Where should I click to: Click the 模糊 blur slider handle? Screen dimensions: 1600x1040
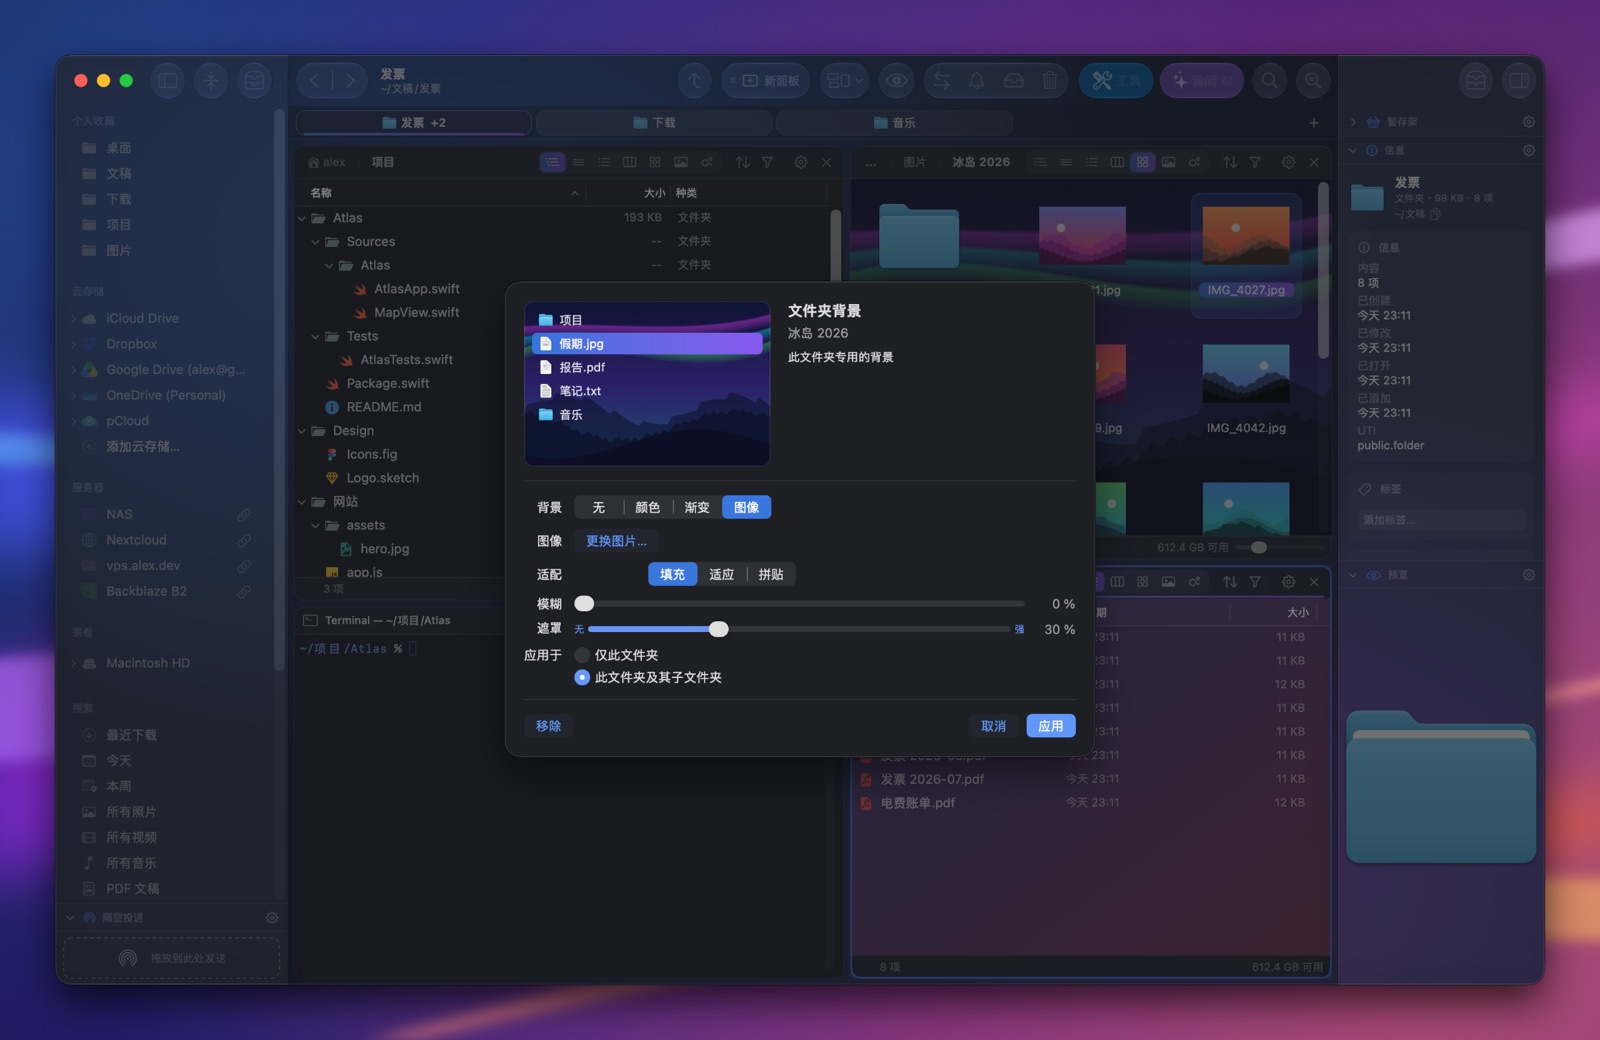click(584, 603)
